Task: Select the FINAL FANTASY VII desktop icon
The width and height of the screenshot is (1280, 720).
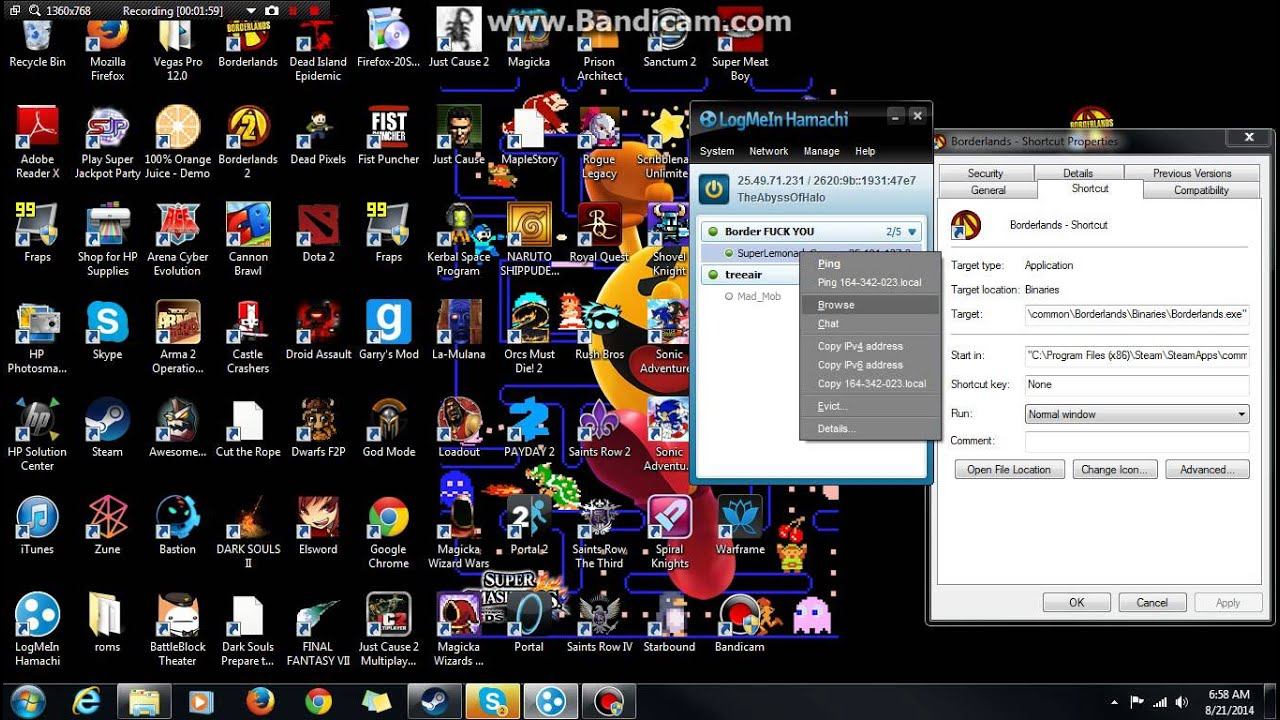Action: tap(318, 629)
